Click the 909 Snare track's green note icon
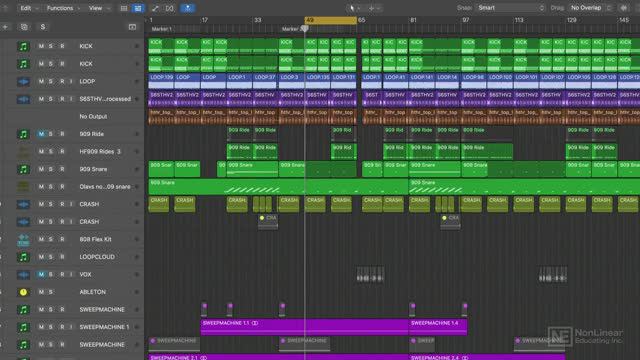640x360 pixels. pos(23,169)
